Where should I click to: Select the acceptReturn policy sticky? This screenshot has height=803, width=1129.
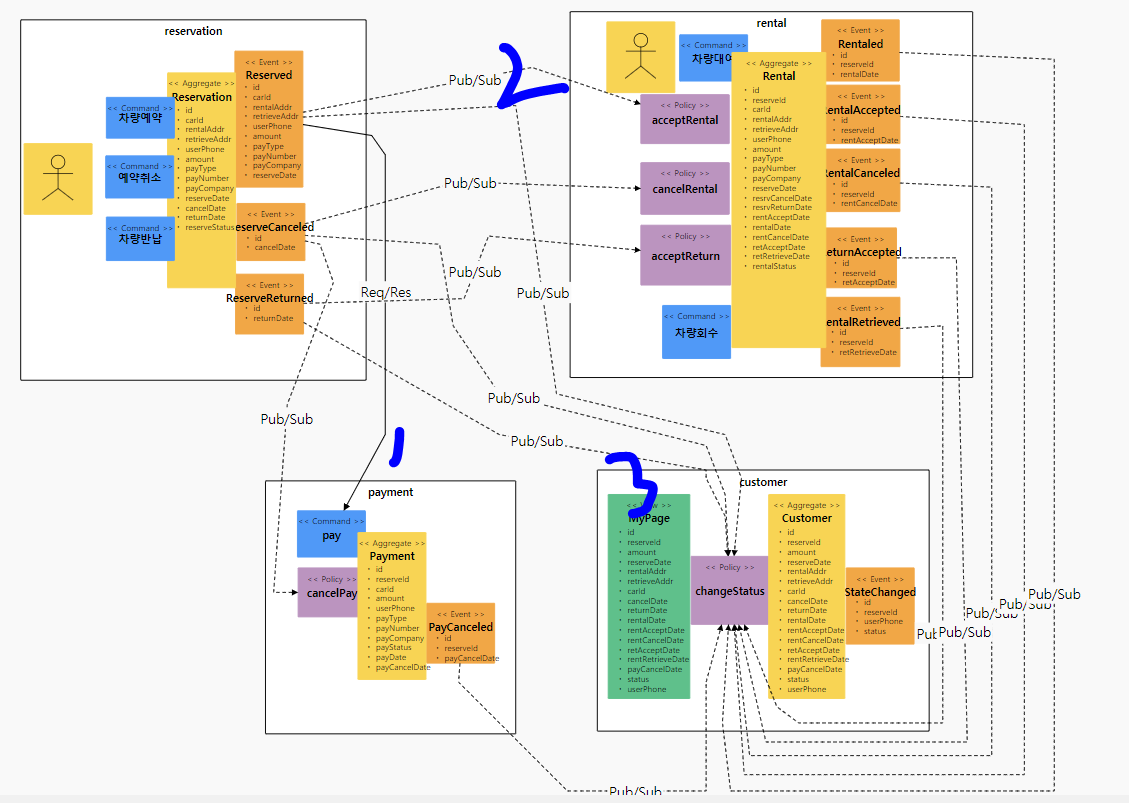pos(685,255)
